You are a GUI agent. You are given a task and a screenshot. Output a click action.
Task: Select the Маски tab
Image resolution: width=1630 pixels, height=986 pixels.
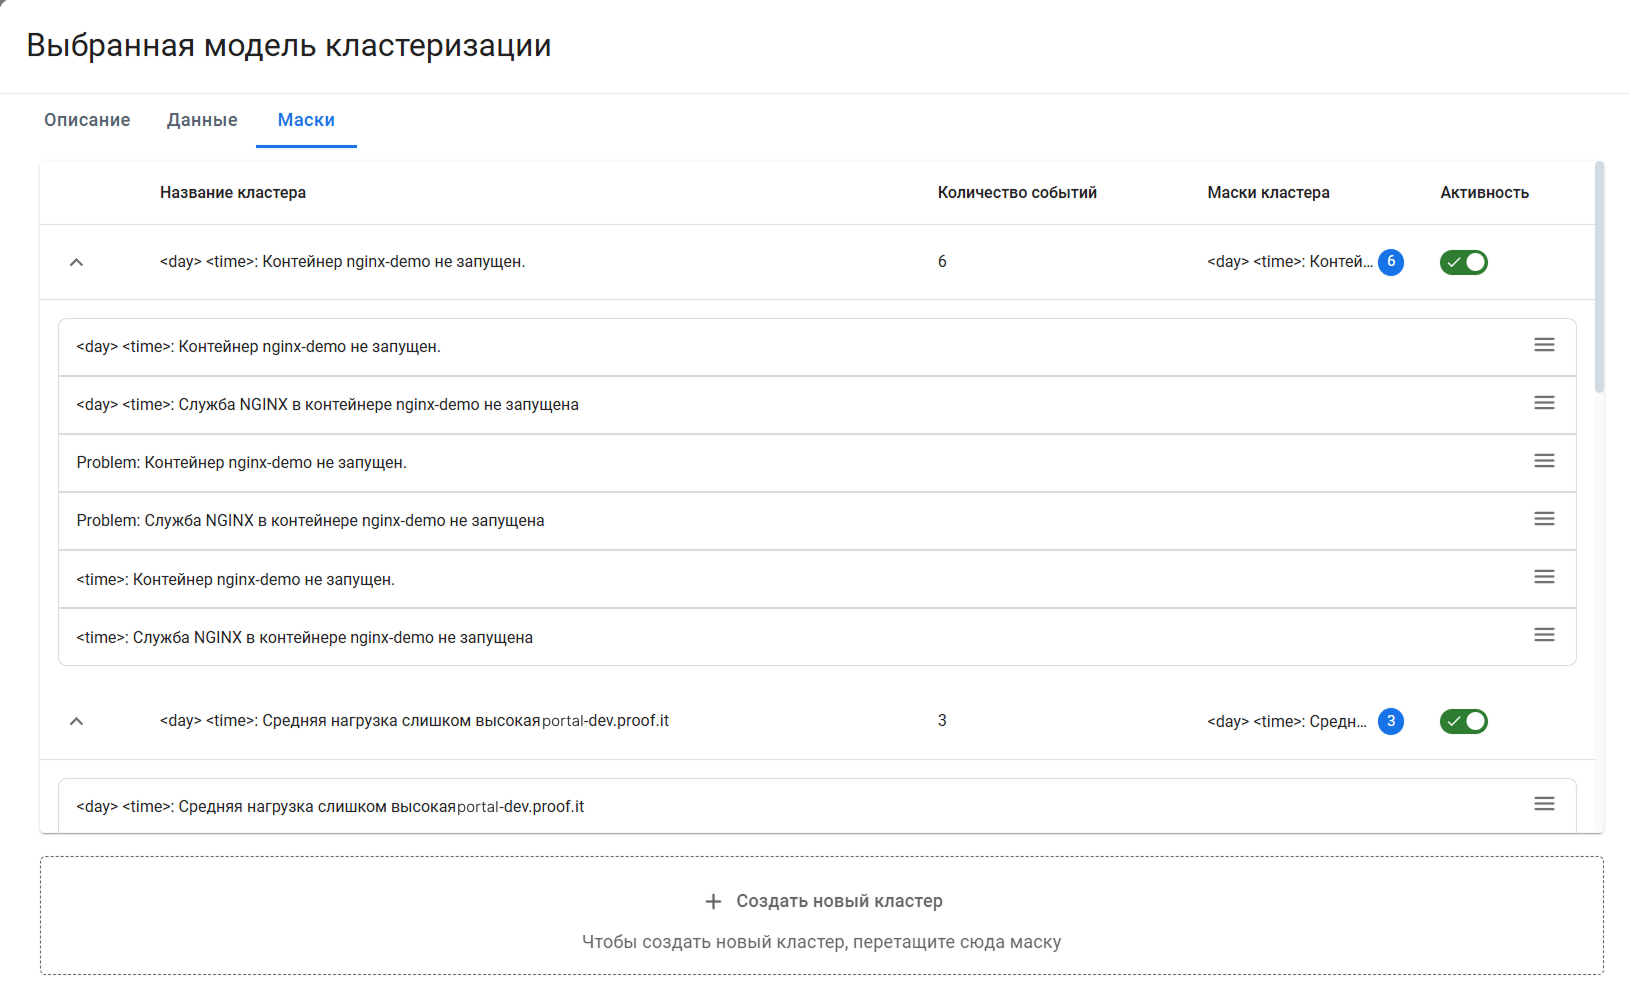point(306,120)
